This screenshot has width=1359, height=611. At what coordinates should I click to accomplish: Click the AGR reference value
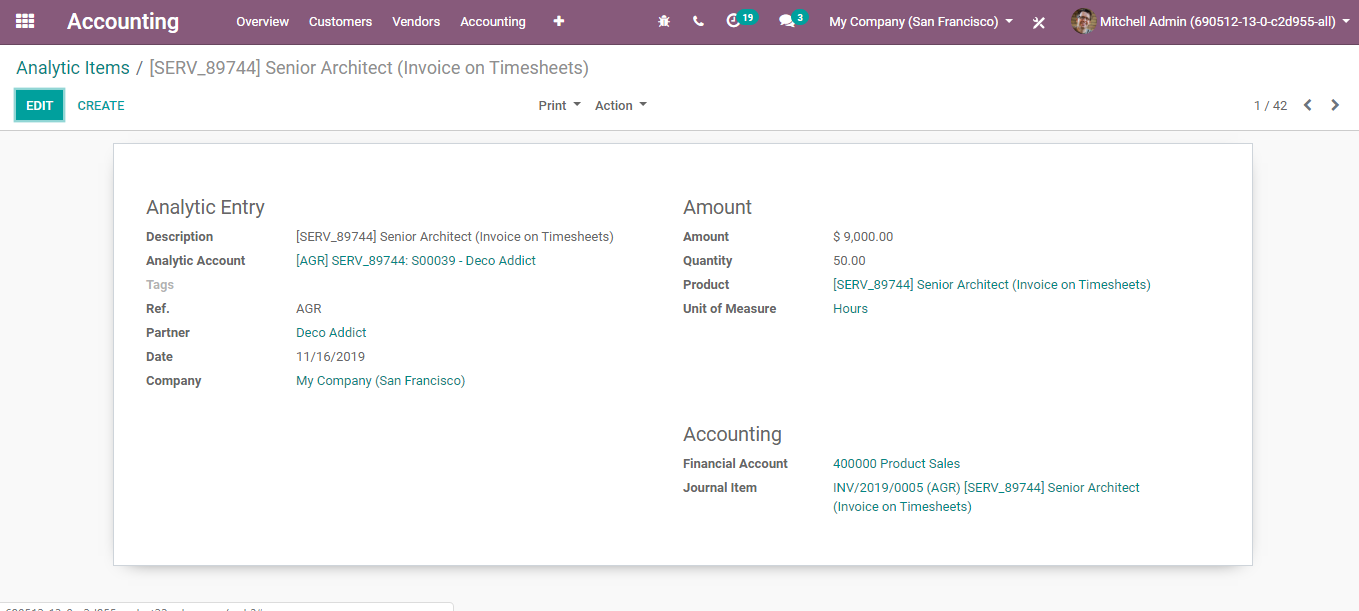(x=309, y=309)
